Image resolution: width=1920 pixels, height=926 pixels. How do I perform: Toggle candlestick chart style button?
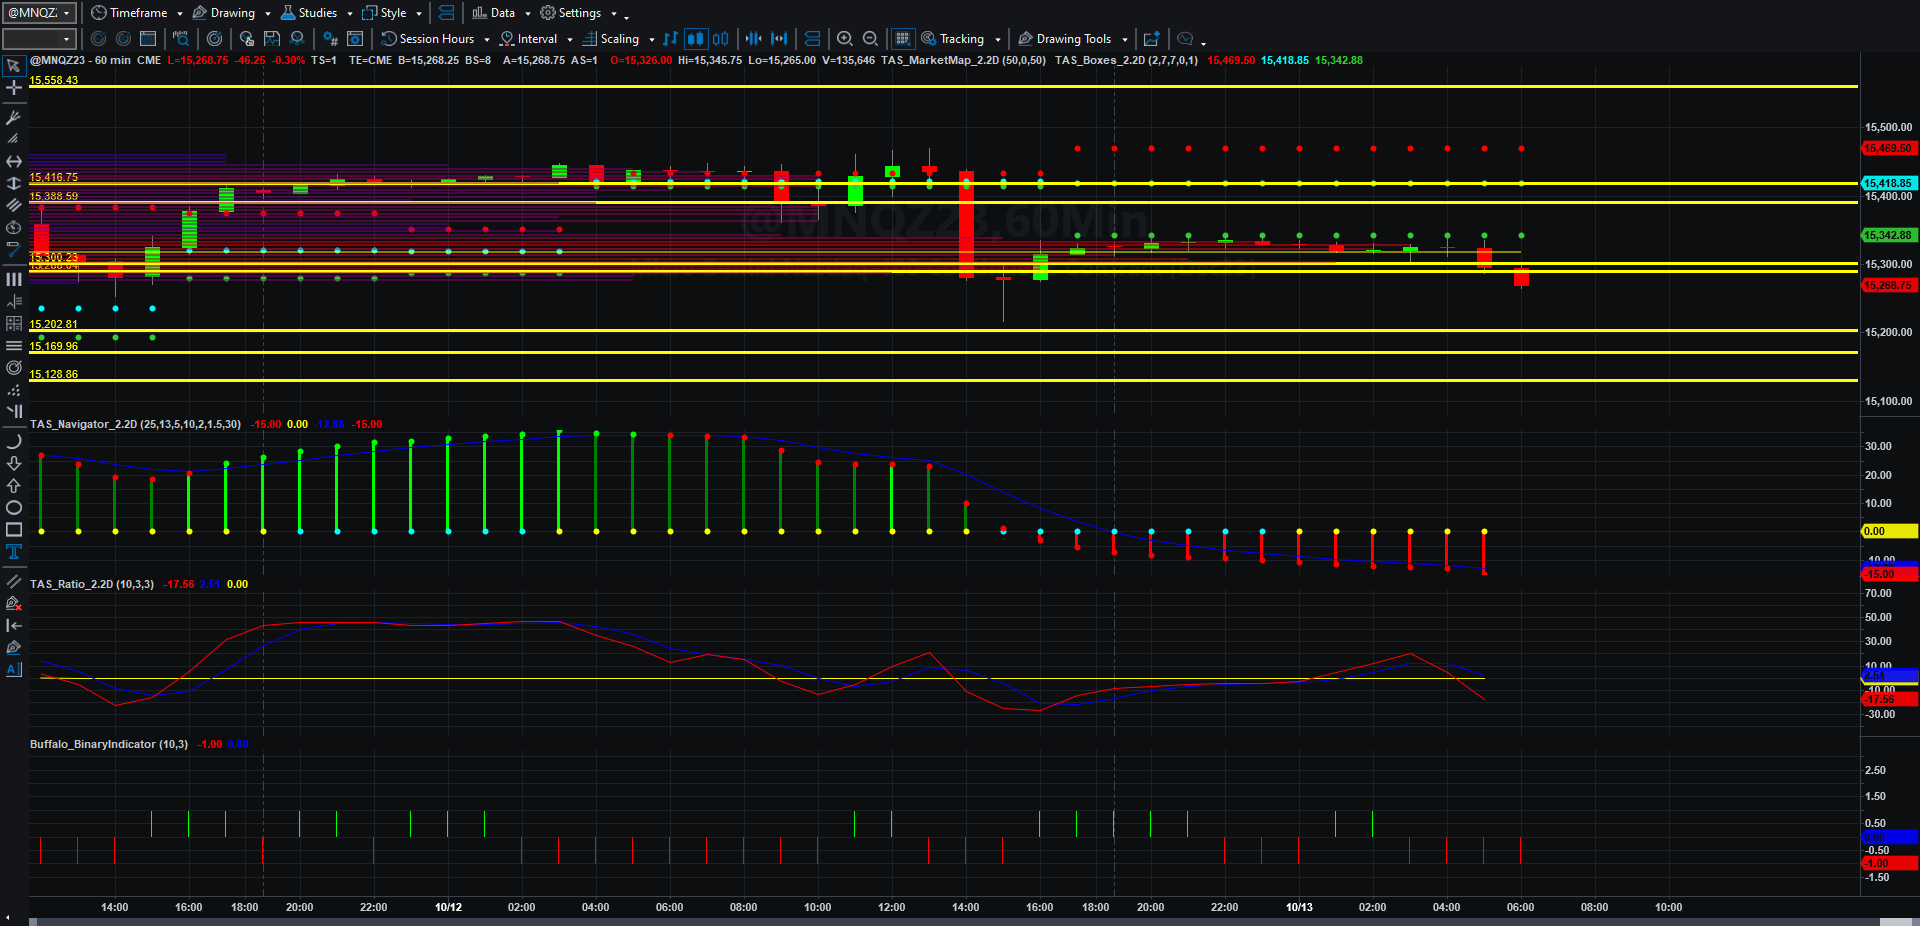click(x=695, y=39)
